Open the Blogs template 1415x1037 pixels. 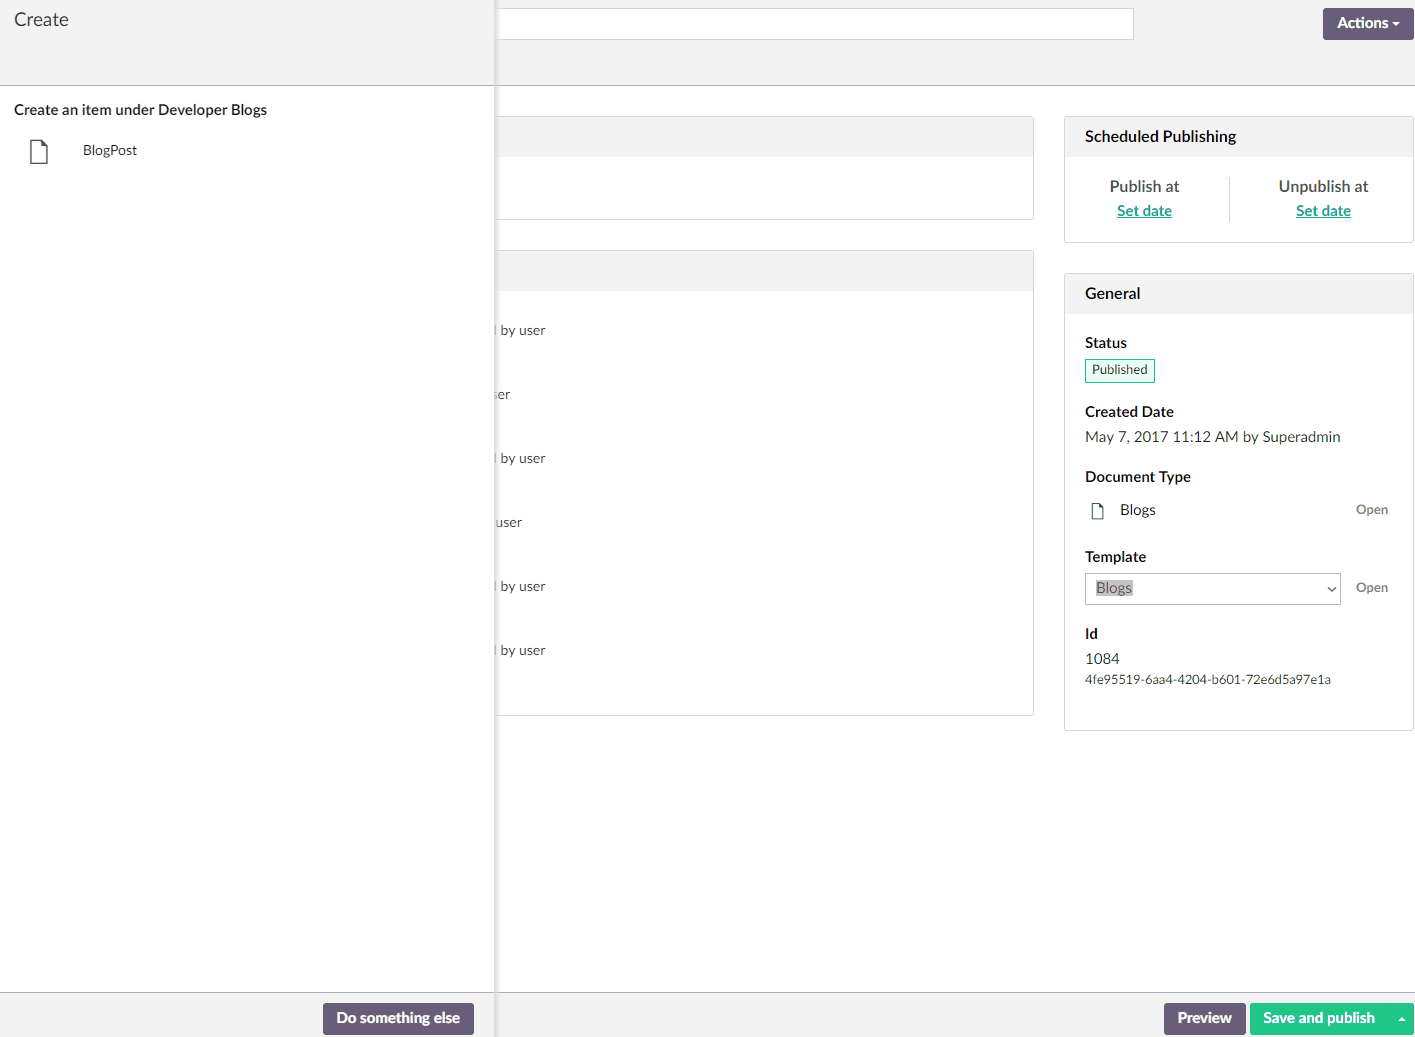(x=1372, y=588)
